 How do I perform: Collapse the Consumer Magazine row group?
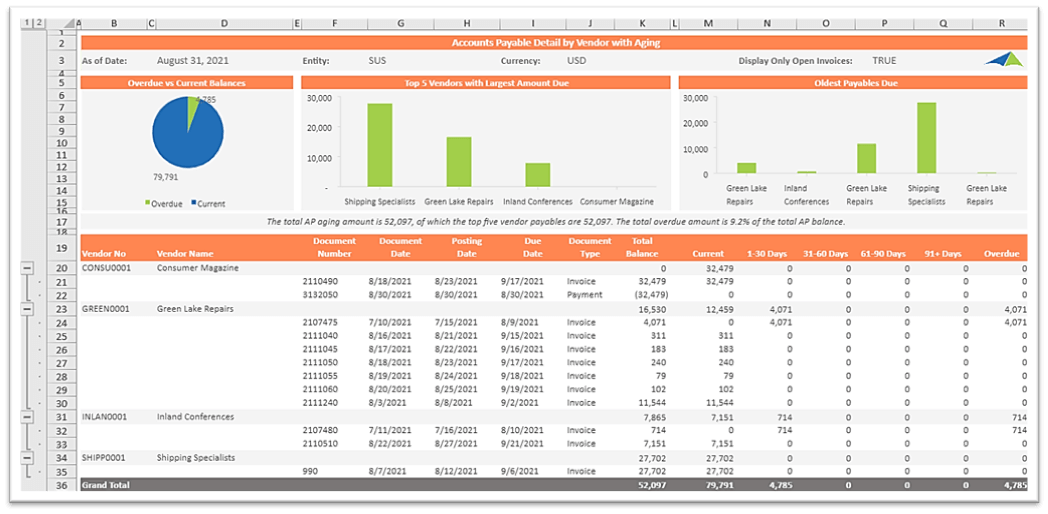27,268
